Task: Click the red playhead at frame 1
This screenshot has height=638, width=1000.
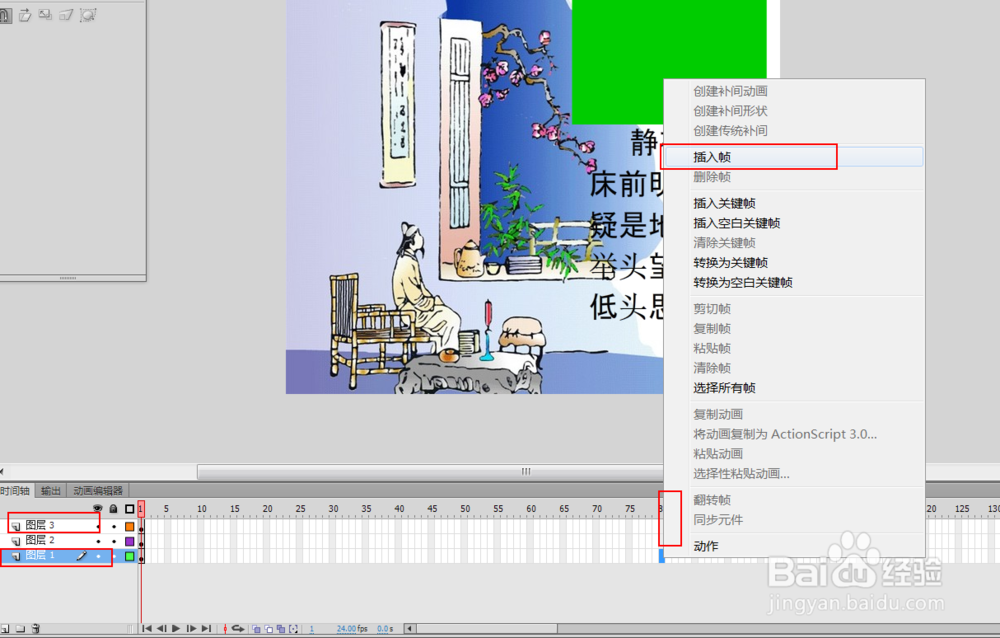Action: [x=141, y=508]
